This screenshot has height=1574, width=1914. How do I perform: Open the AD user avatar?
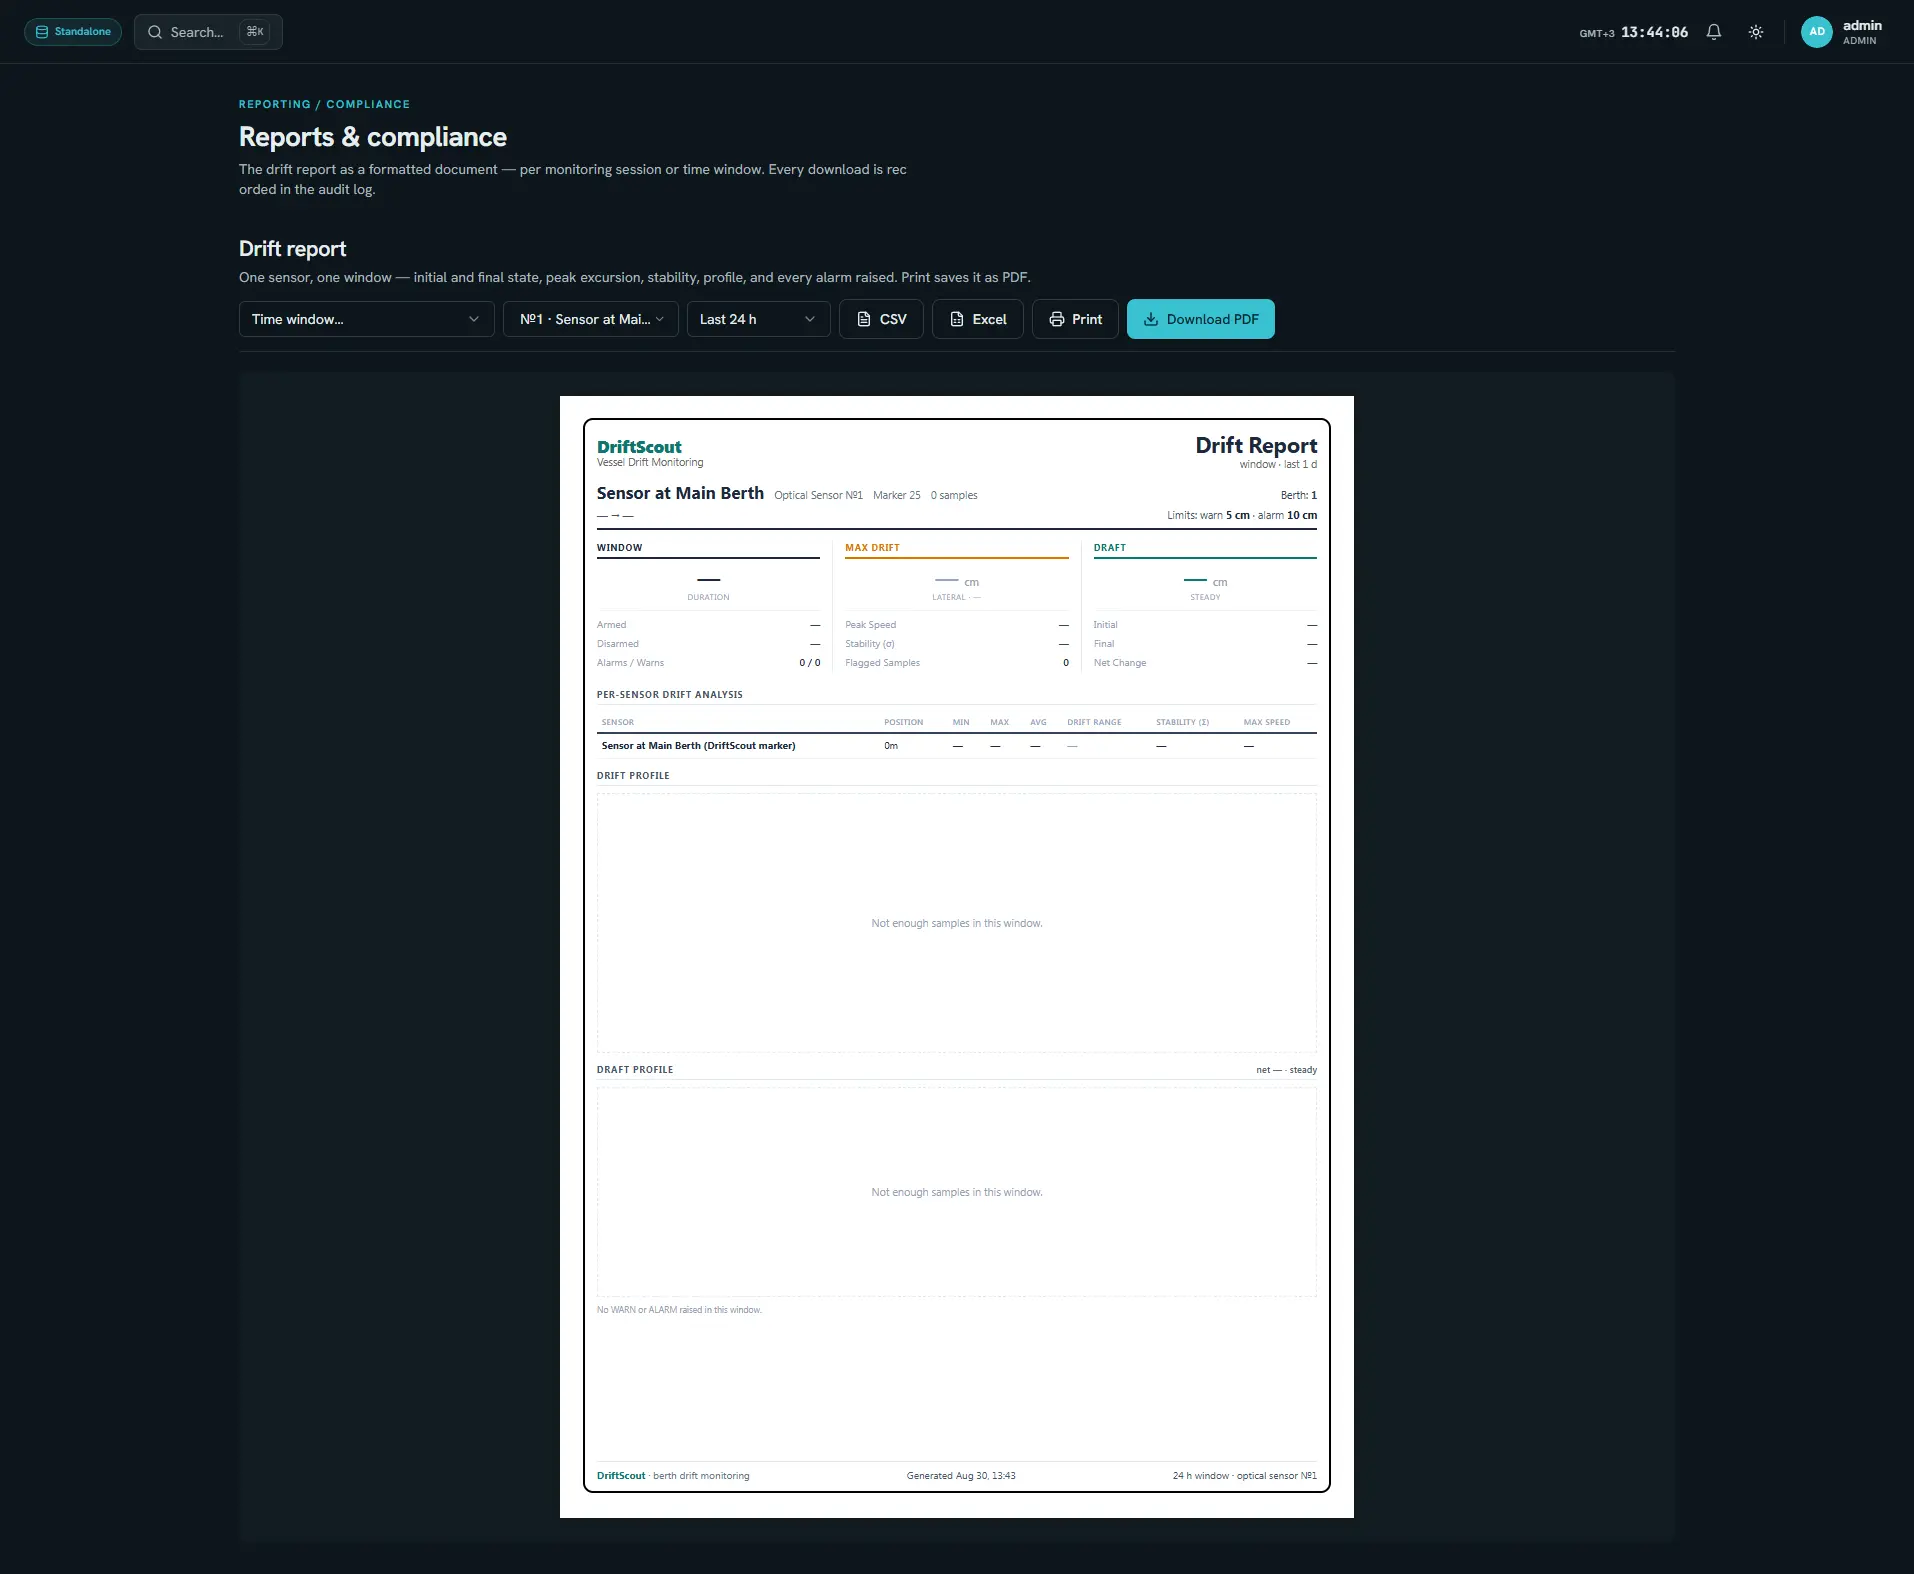pos(1816,32)
